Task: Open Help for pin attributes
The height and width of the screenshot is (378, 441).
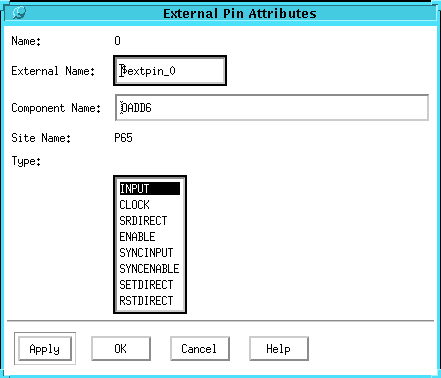Action: coord(279,349)
